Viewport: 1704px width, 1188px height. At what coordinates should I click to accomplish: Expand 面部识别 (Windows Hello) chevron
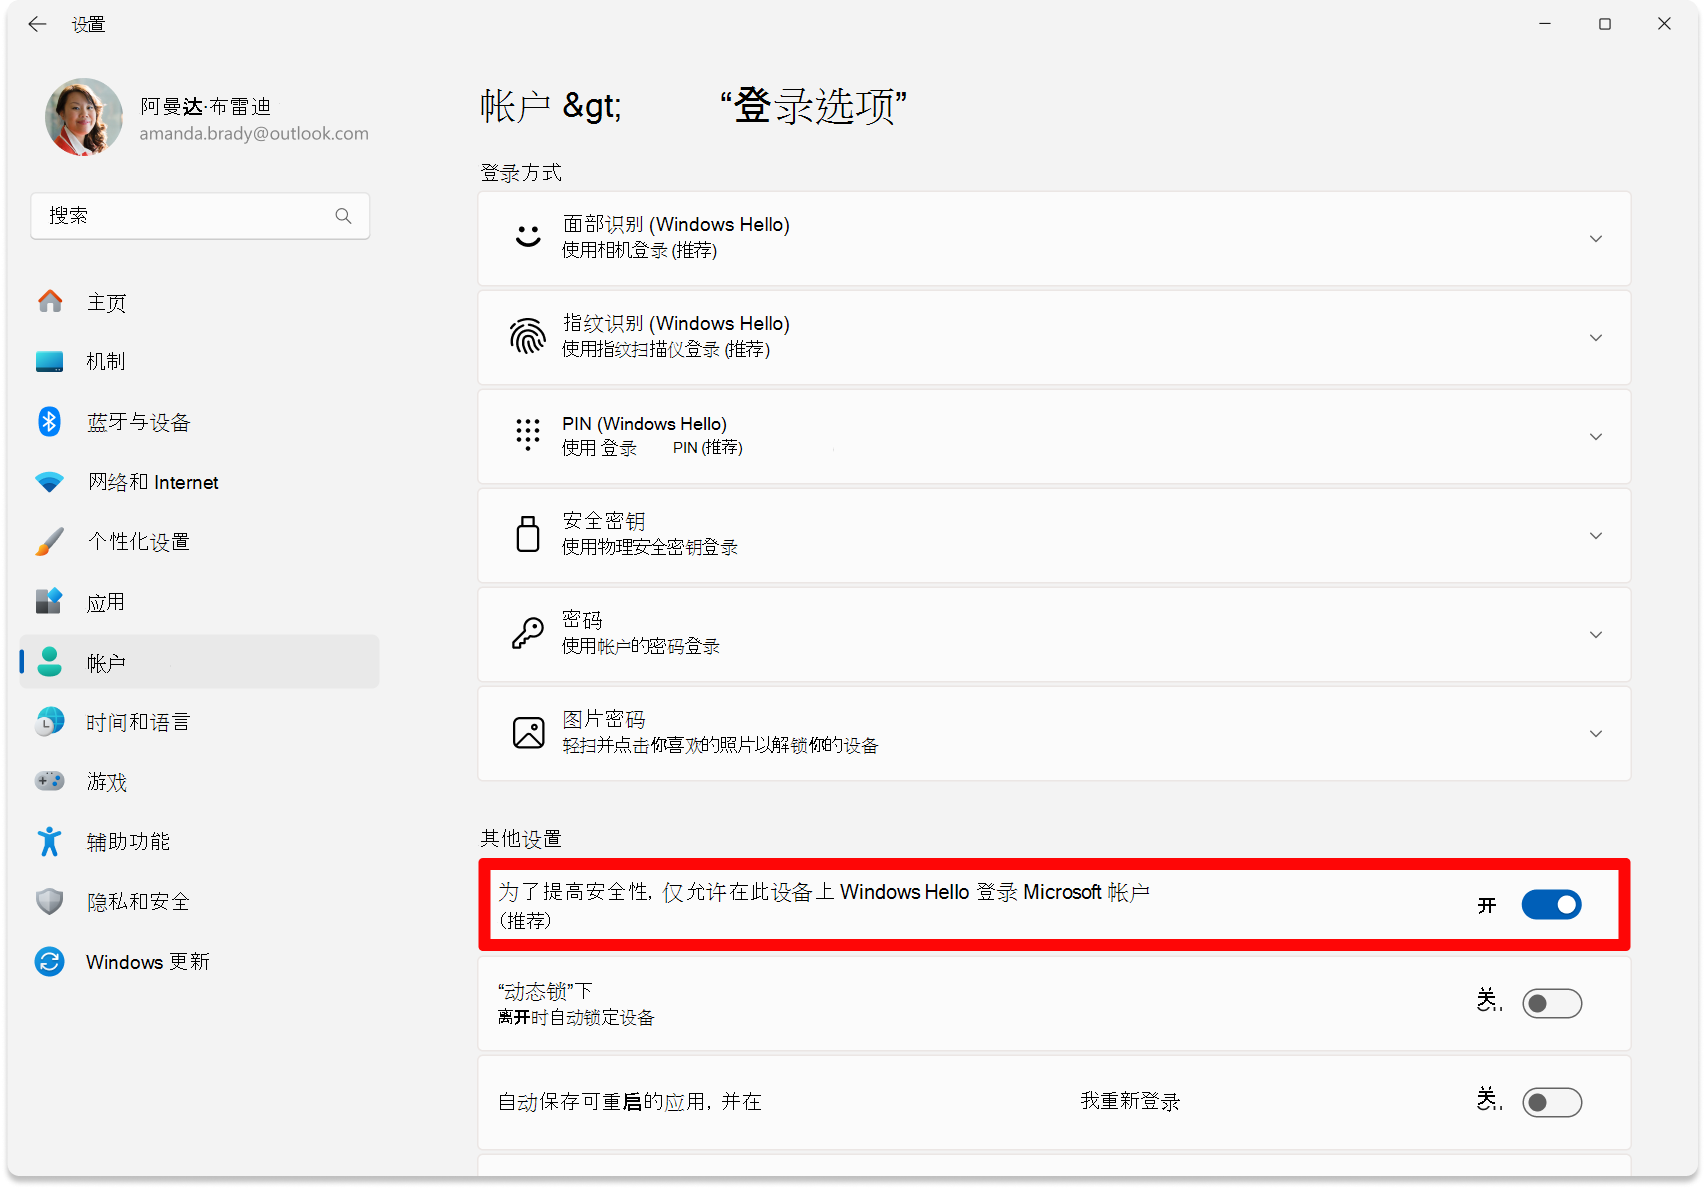point(1596,239)
